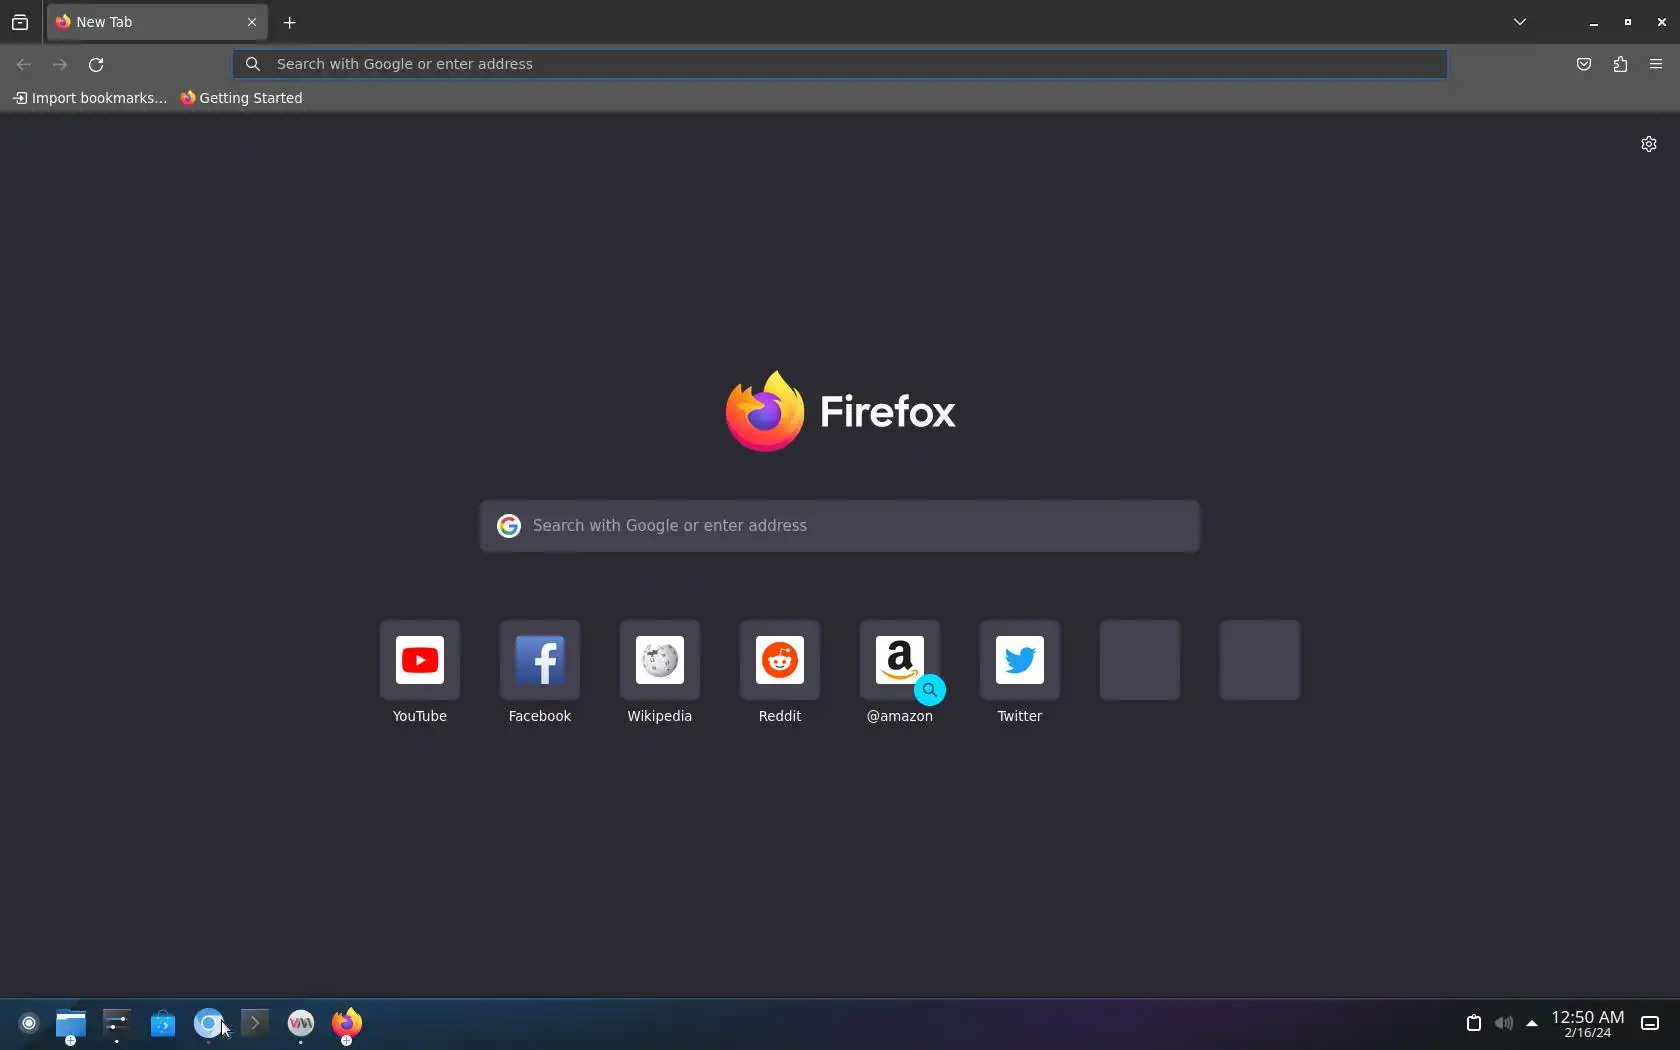The image size is (1680, 1050).
Task: Open the Save to Pocket icon
Action: pyautogui.click(x=1584, y=64)
